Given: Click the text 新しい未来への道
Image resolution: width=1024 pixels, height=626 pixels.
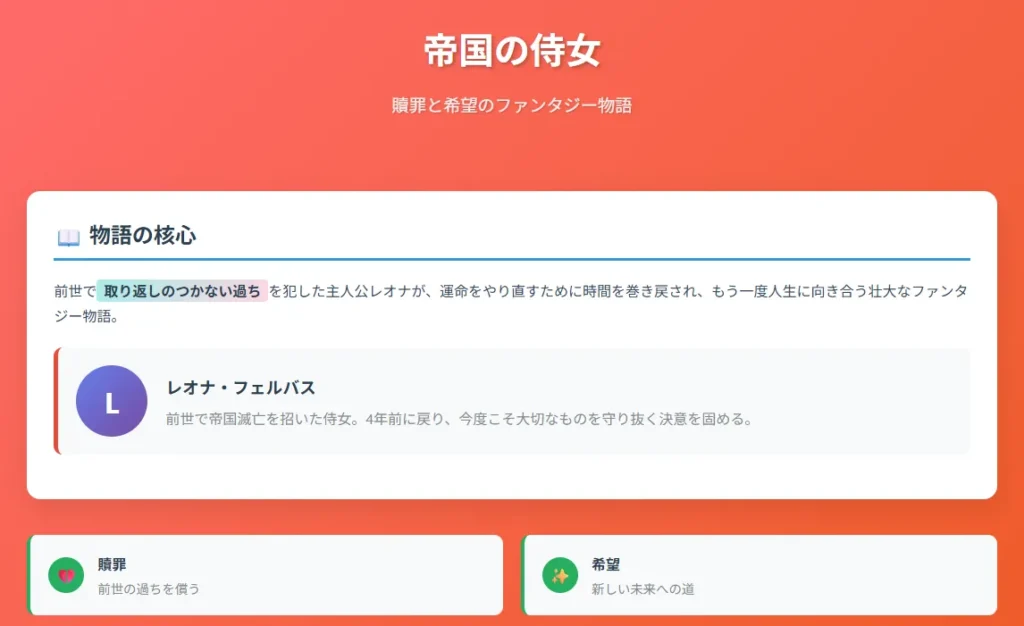Looking at the screenshot, I should pyautogui.click(x=643, y=589).
